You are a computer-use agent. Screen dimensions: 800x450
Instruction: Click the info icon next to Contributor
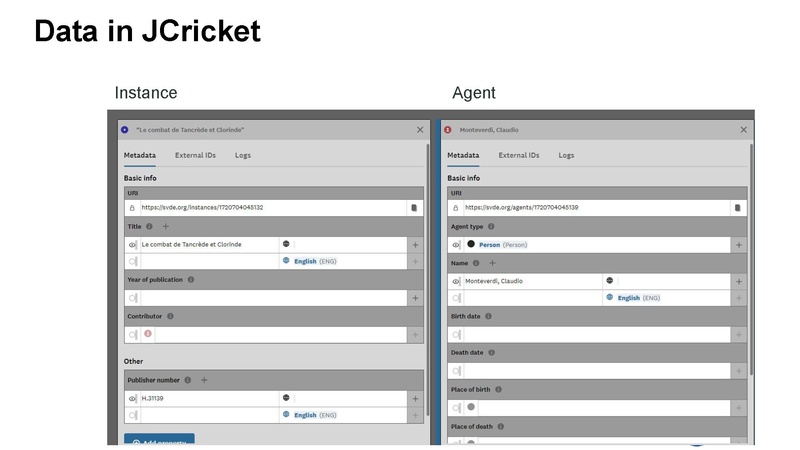170,316
